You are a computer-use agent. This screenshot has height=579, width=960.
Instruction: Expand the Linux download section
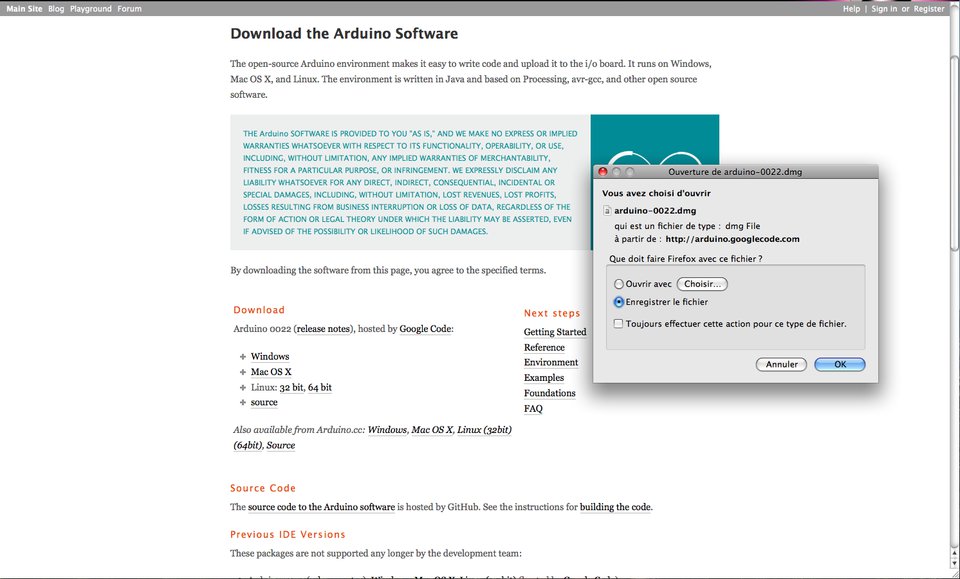266,386
